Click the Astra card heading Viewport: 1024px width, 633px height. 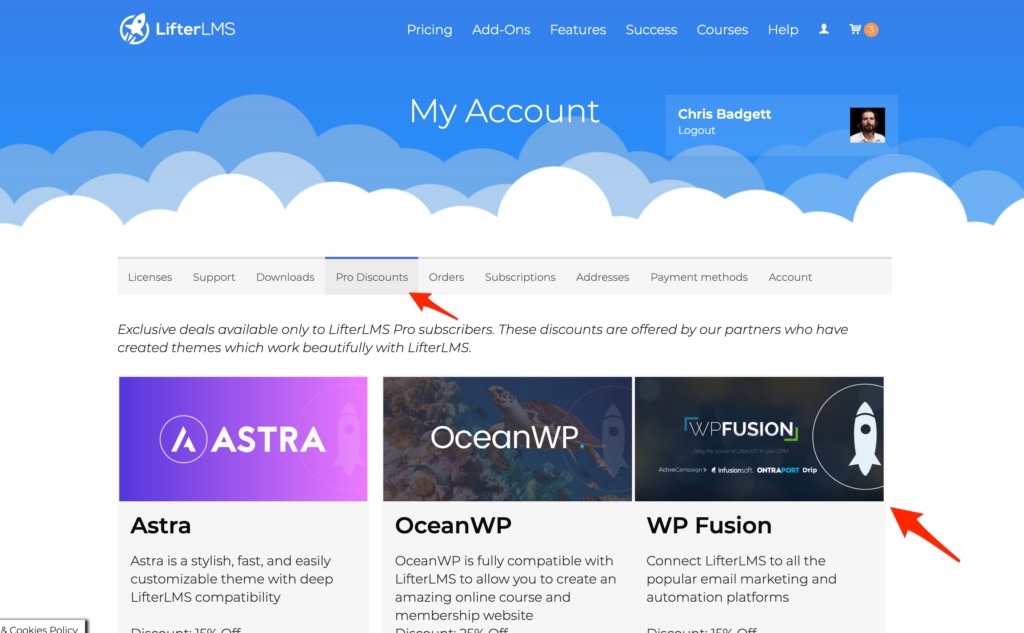(161, 525)
